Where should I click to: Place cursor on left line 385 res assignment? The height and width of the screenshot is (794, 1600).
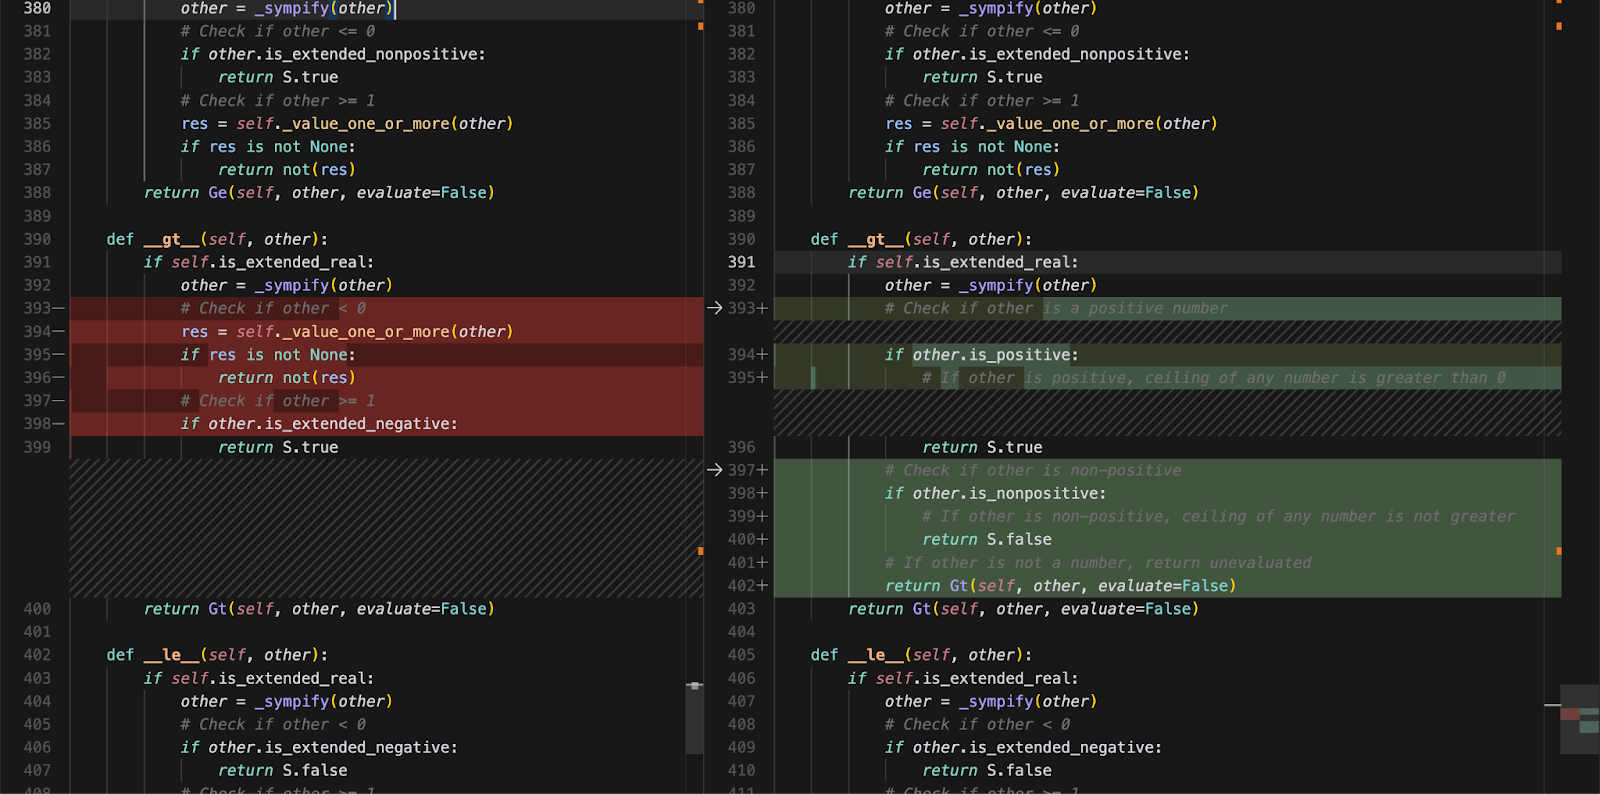(x=347, y=123)
